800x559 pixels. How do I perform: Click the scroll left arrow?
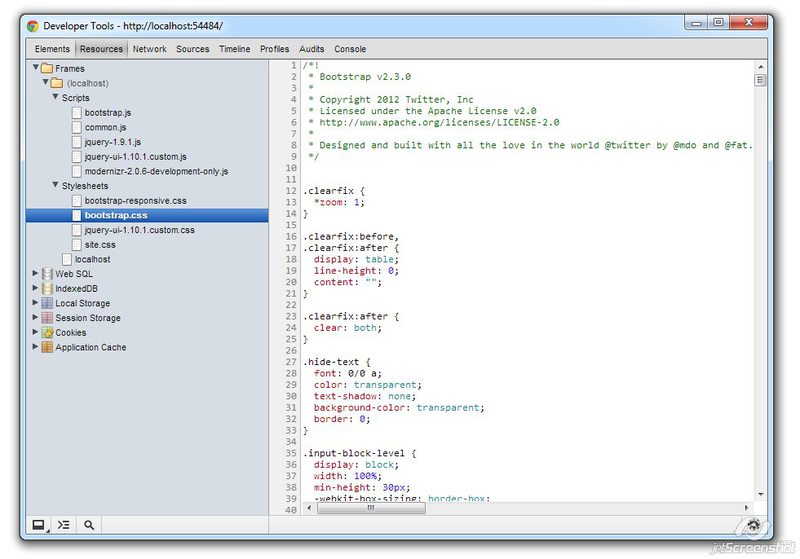pyautogui.click(x=309, y=508)
